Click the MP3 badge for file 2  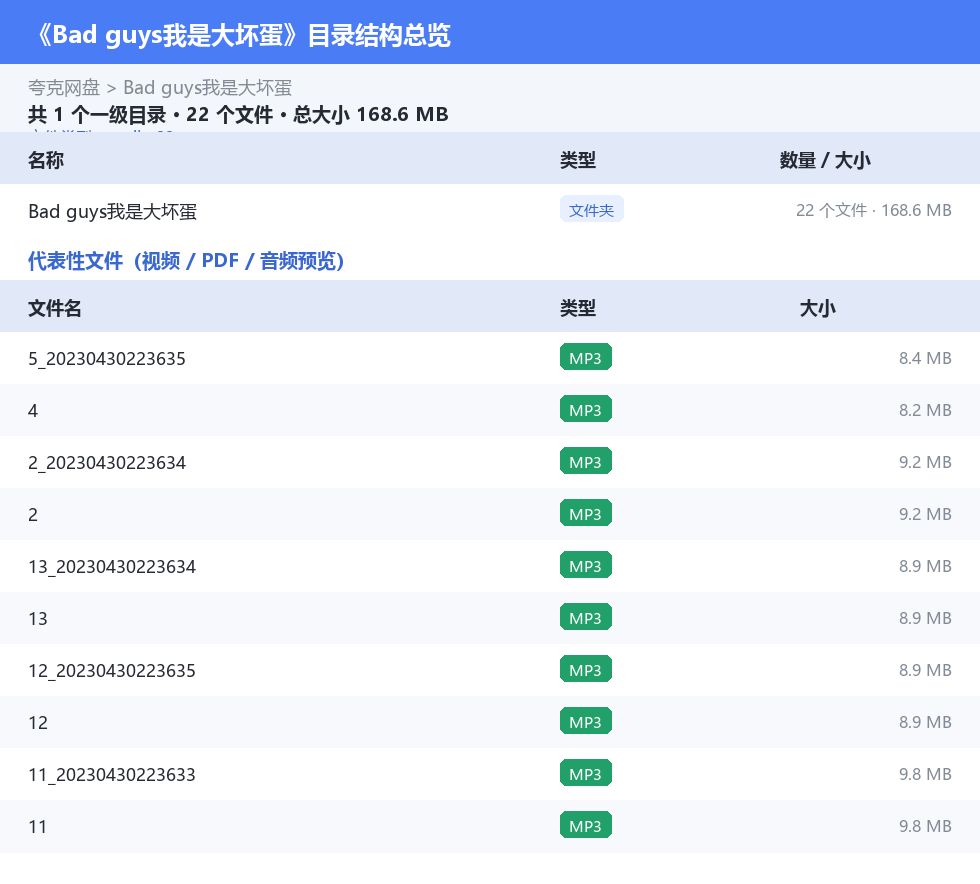[586, 513]
